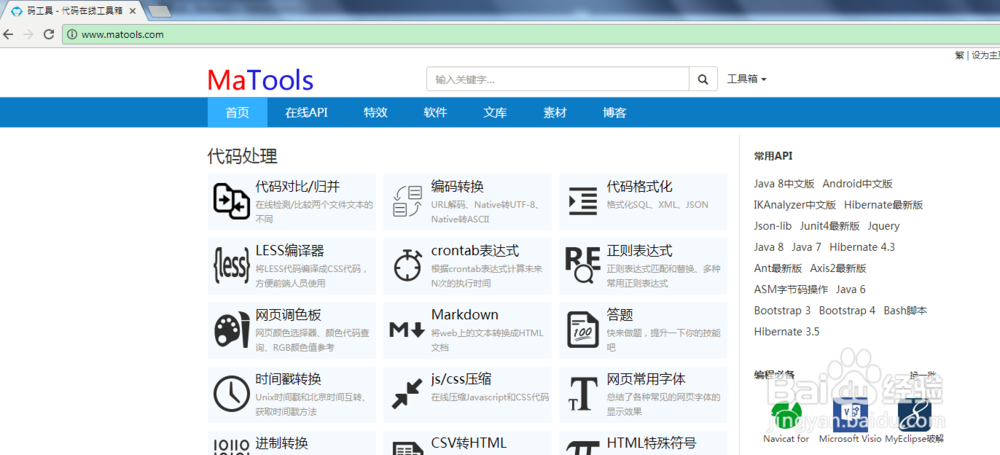Expand the 工具箱 dropdown
The image size is (1000, 455).
pos(747,79)
